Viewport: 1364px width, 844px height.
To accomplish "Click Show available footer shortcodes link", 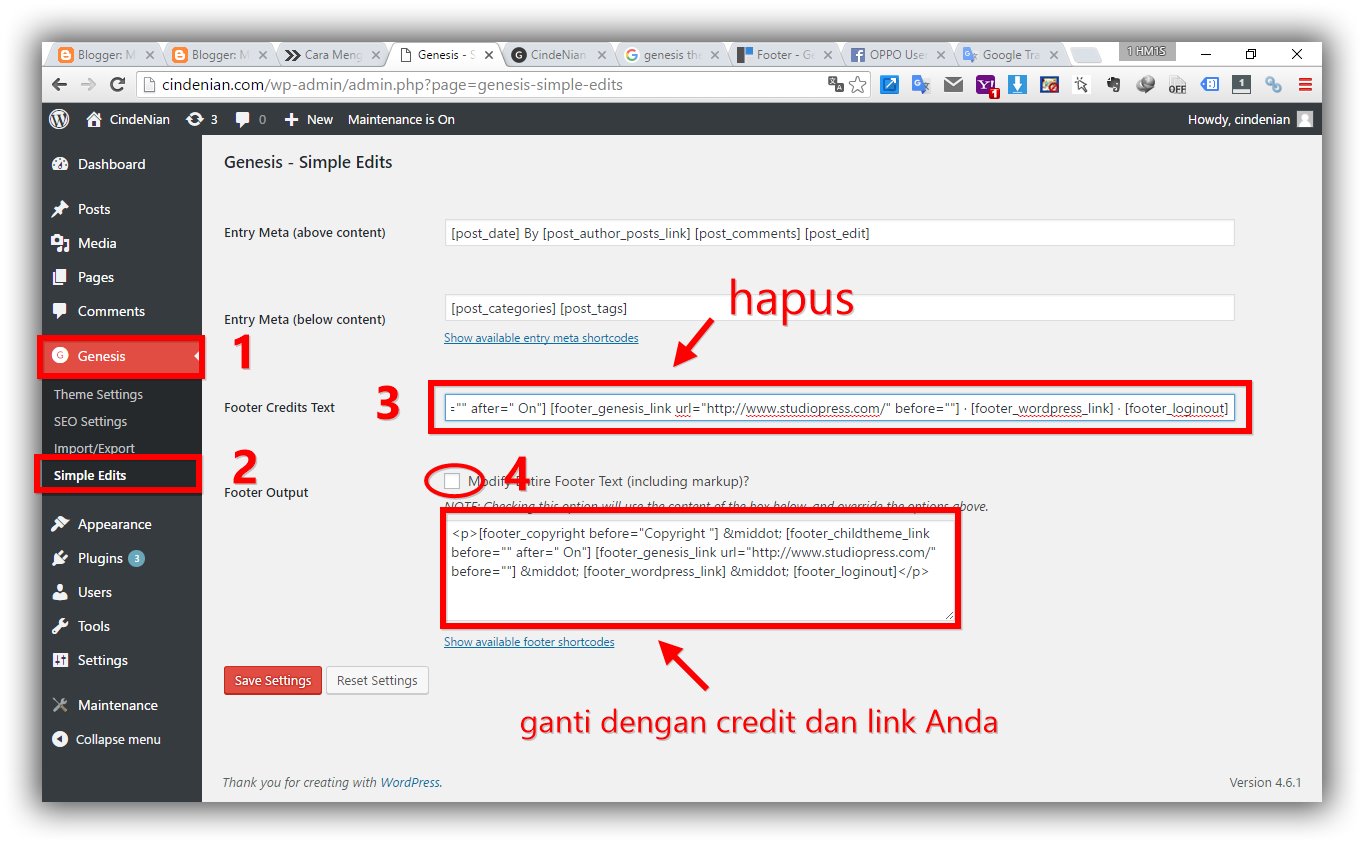I will [529, 642].
